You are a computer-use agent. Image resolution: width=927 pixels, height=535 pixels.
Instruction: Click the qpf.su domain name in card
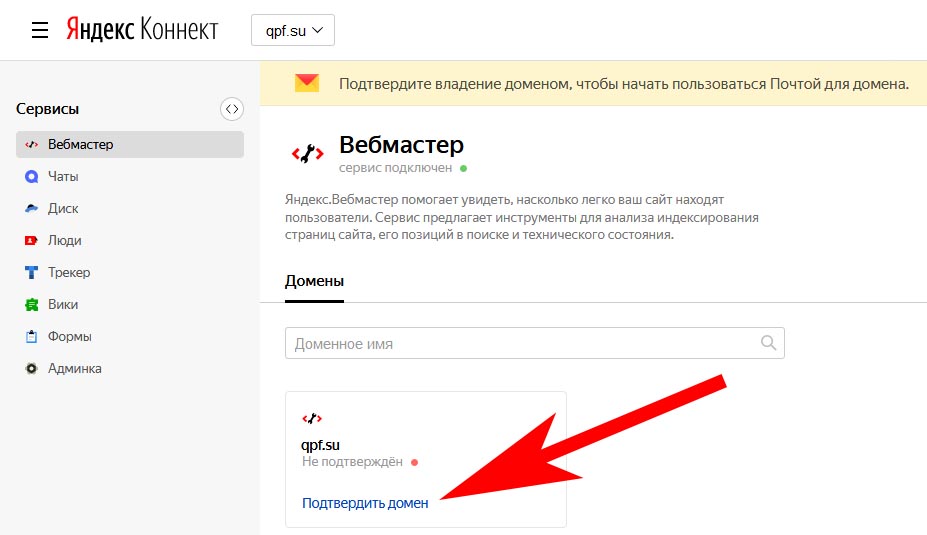[x=320, y=445]
